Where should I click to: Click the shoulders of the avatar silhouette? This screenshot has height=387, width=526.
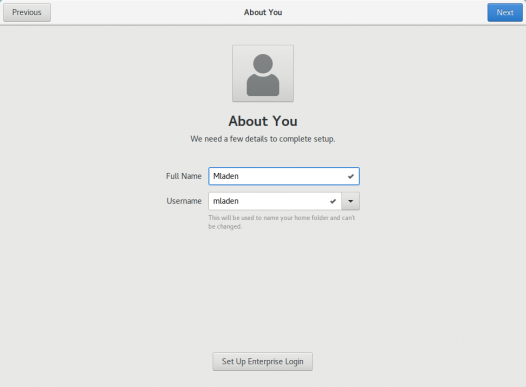263,85
